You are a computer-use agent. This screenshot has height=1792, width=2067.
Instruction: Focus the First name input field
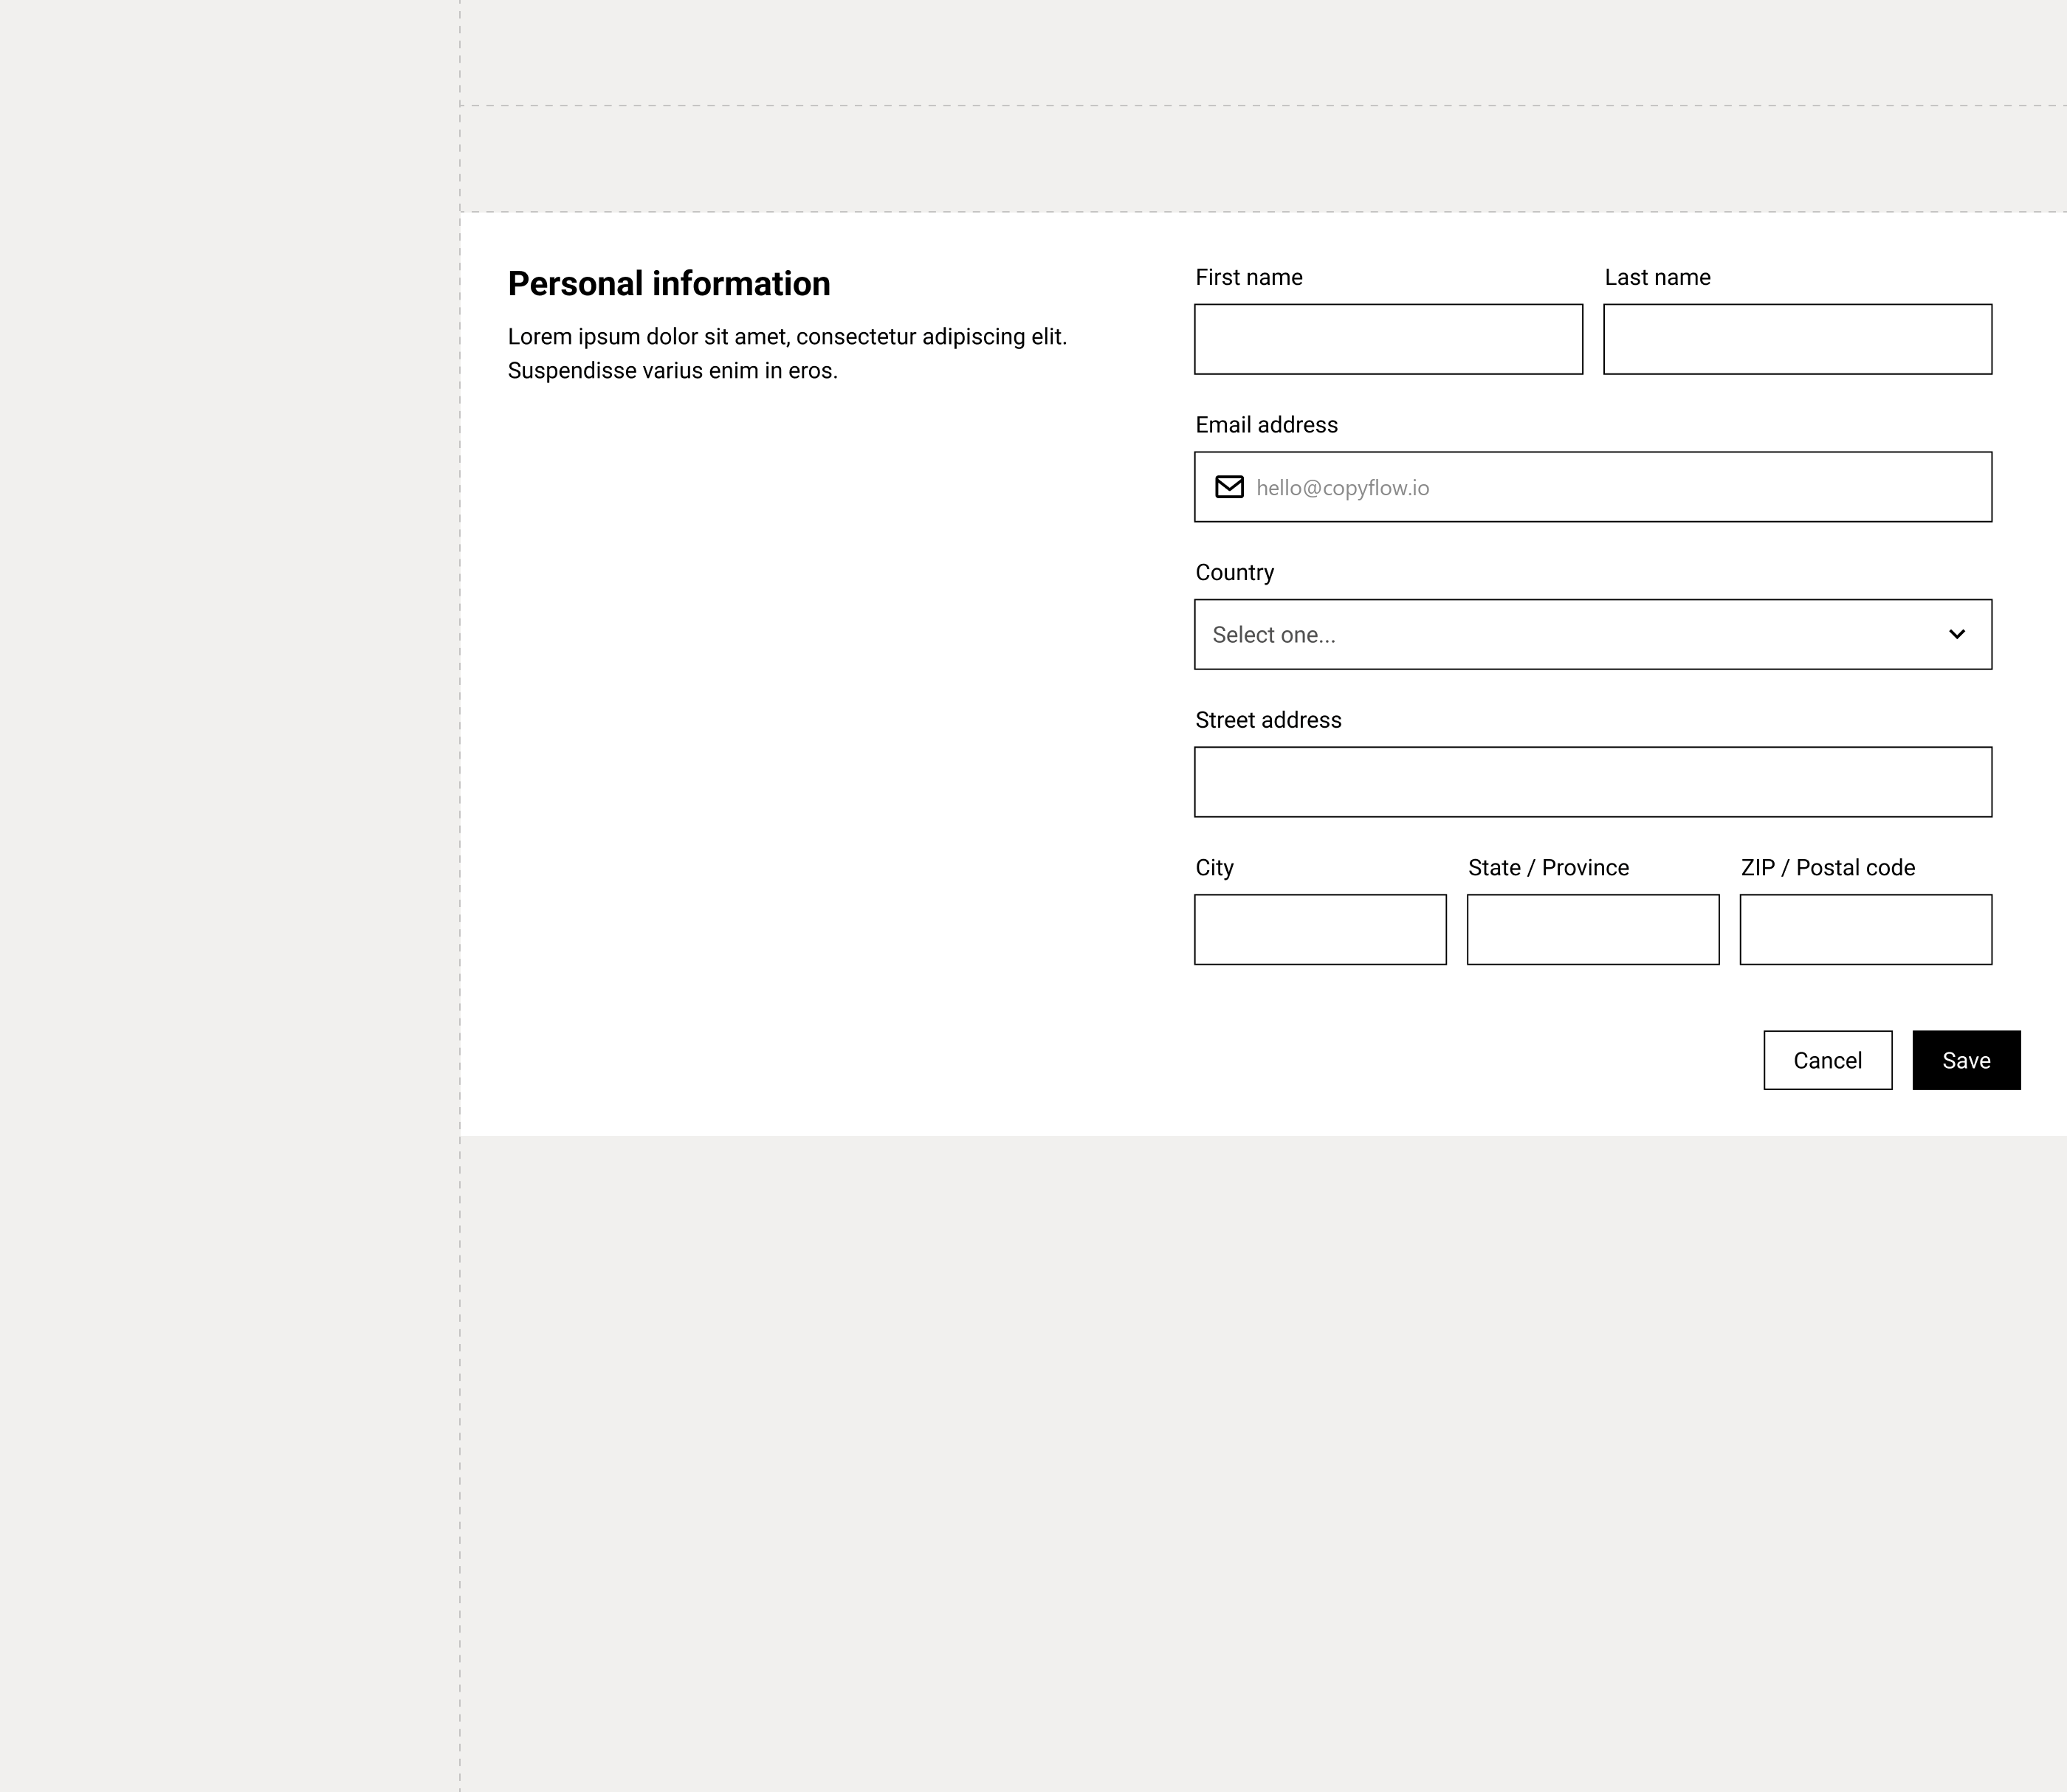[x=1389, y=339]
